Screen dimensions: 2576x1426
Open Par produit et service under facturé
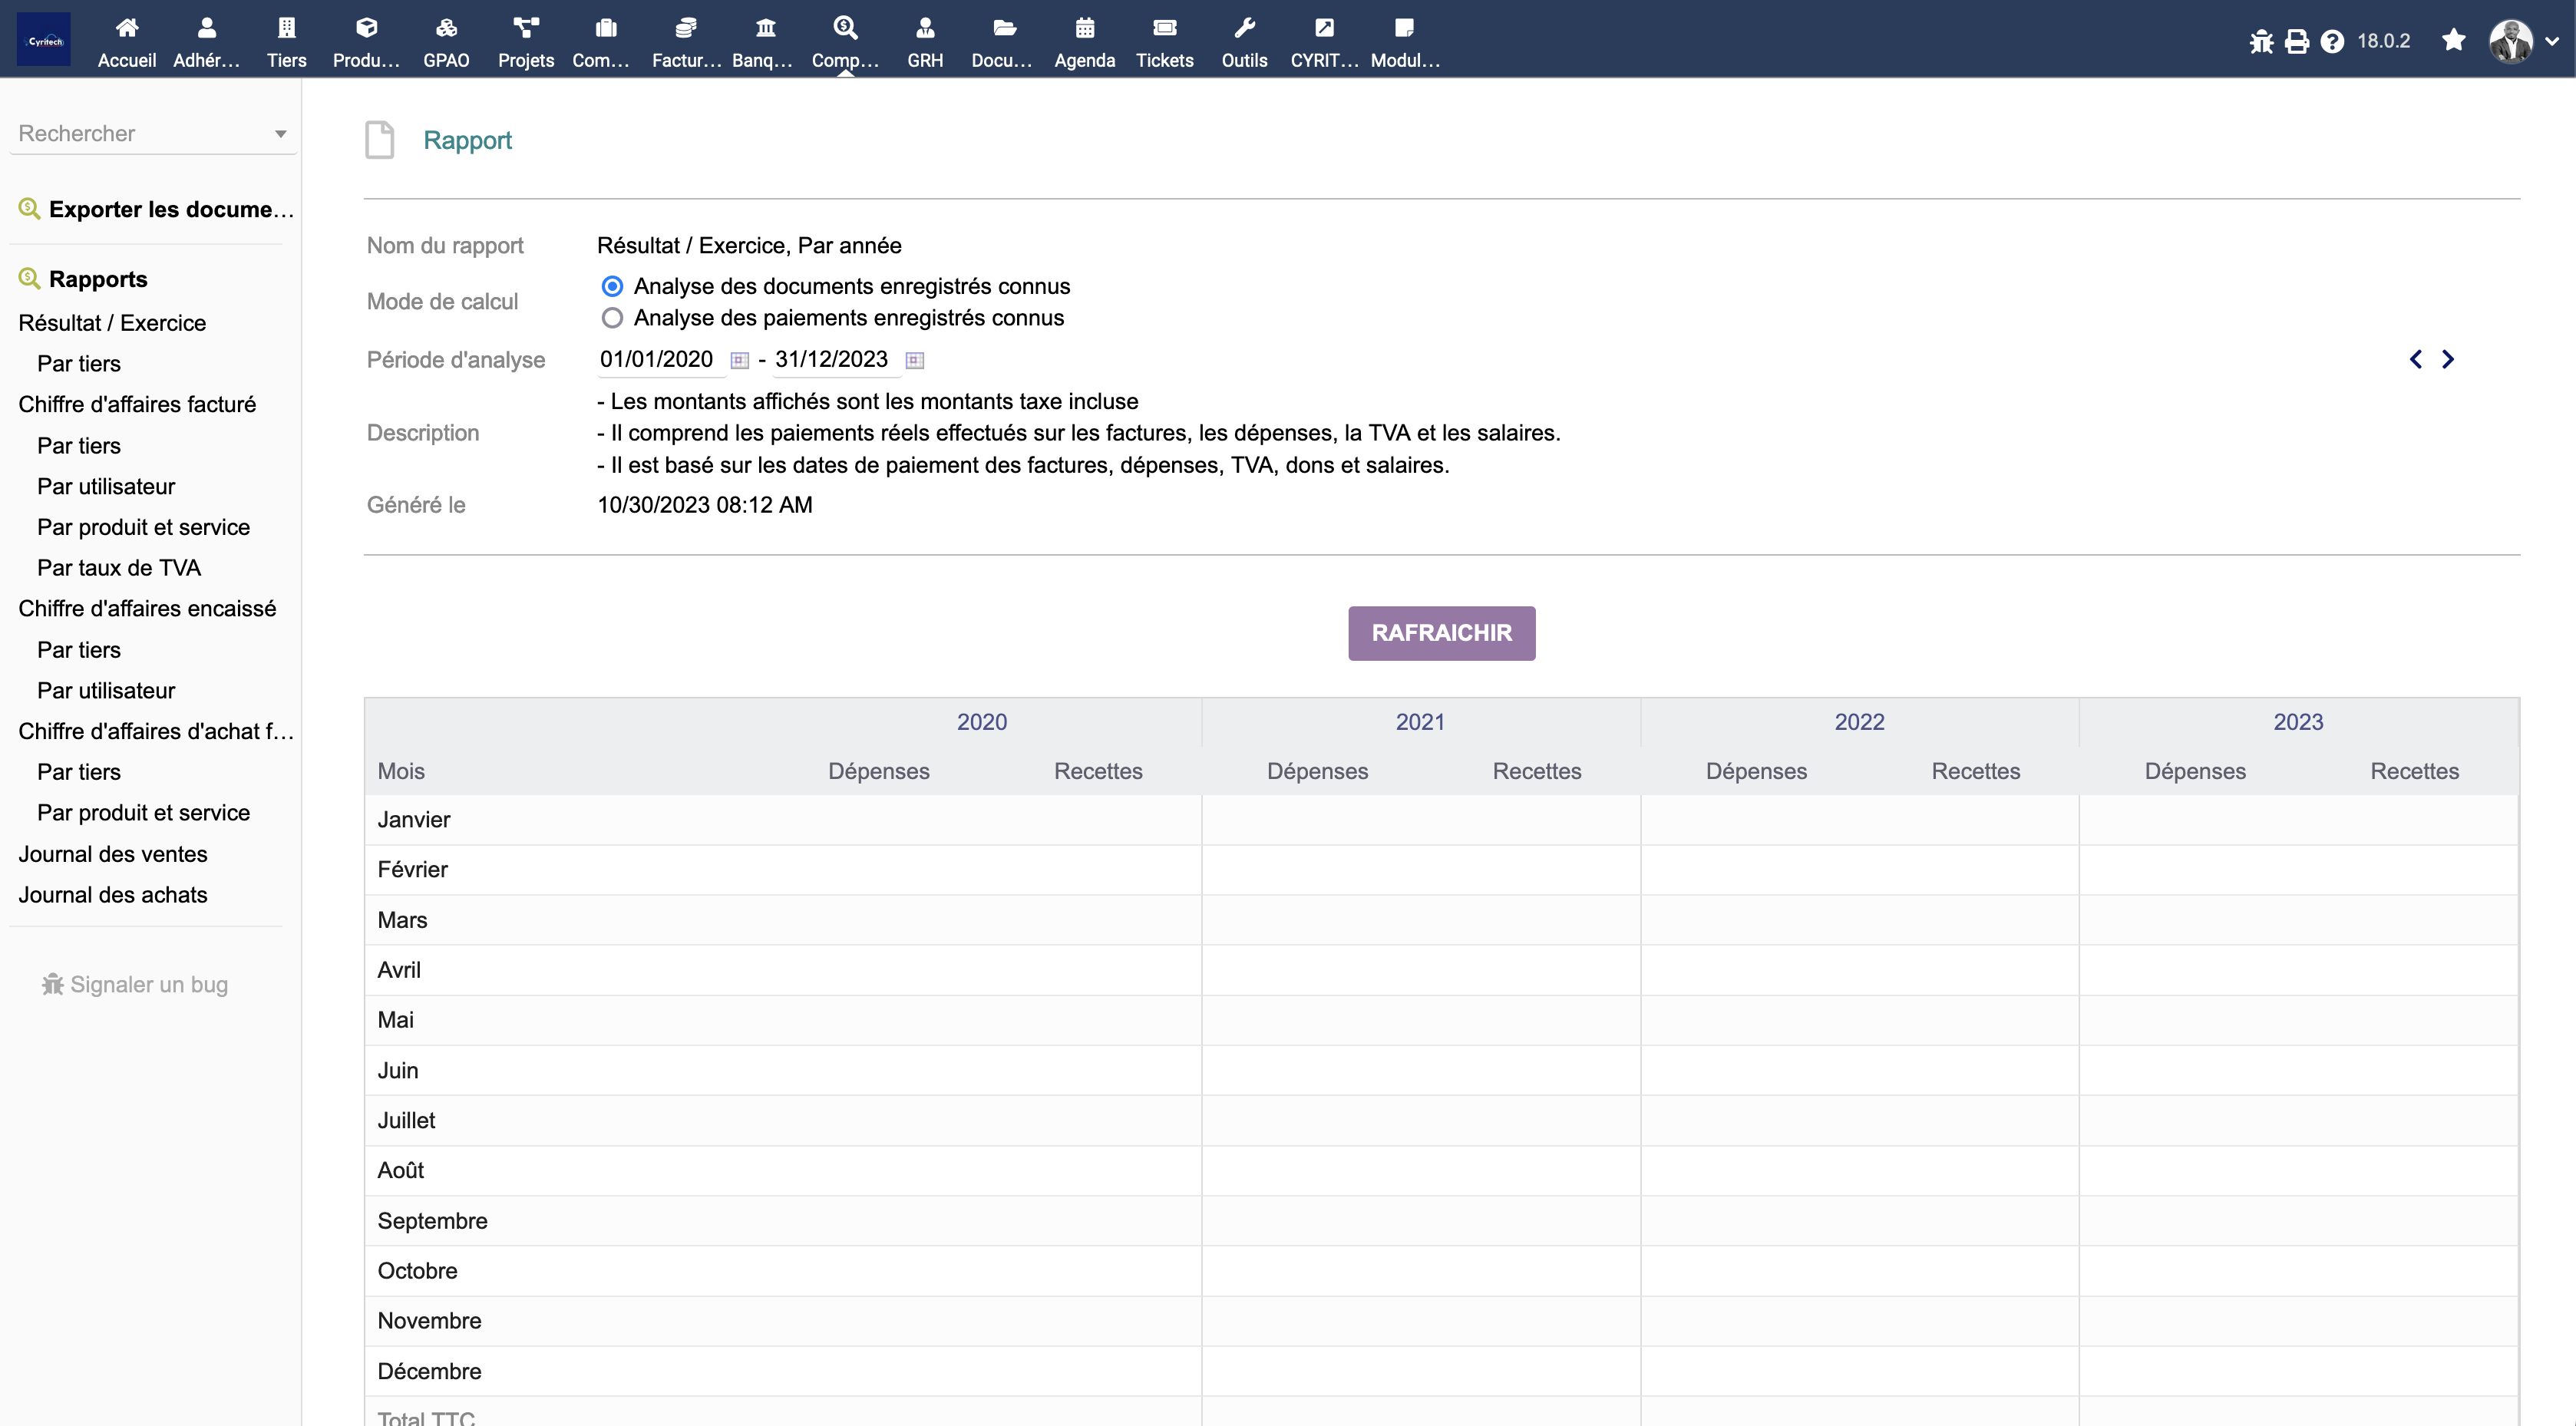(x=143, y=527)
